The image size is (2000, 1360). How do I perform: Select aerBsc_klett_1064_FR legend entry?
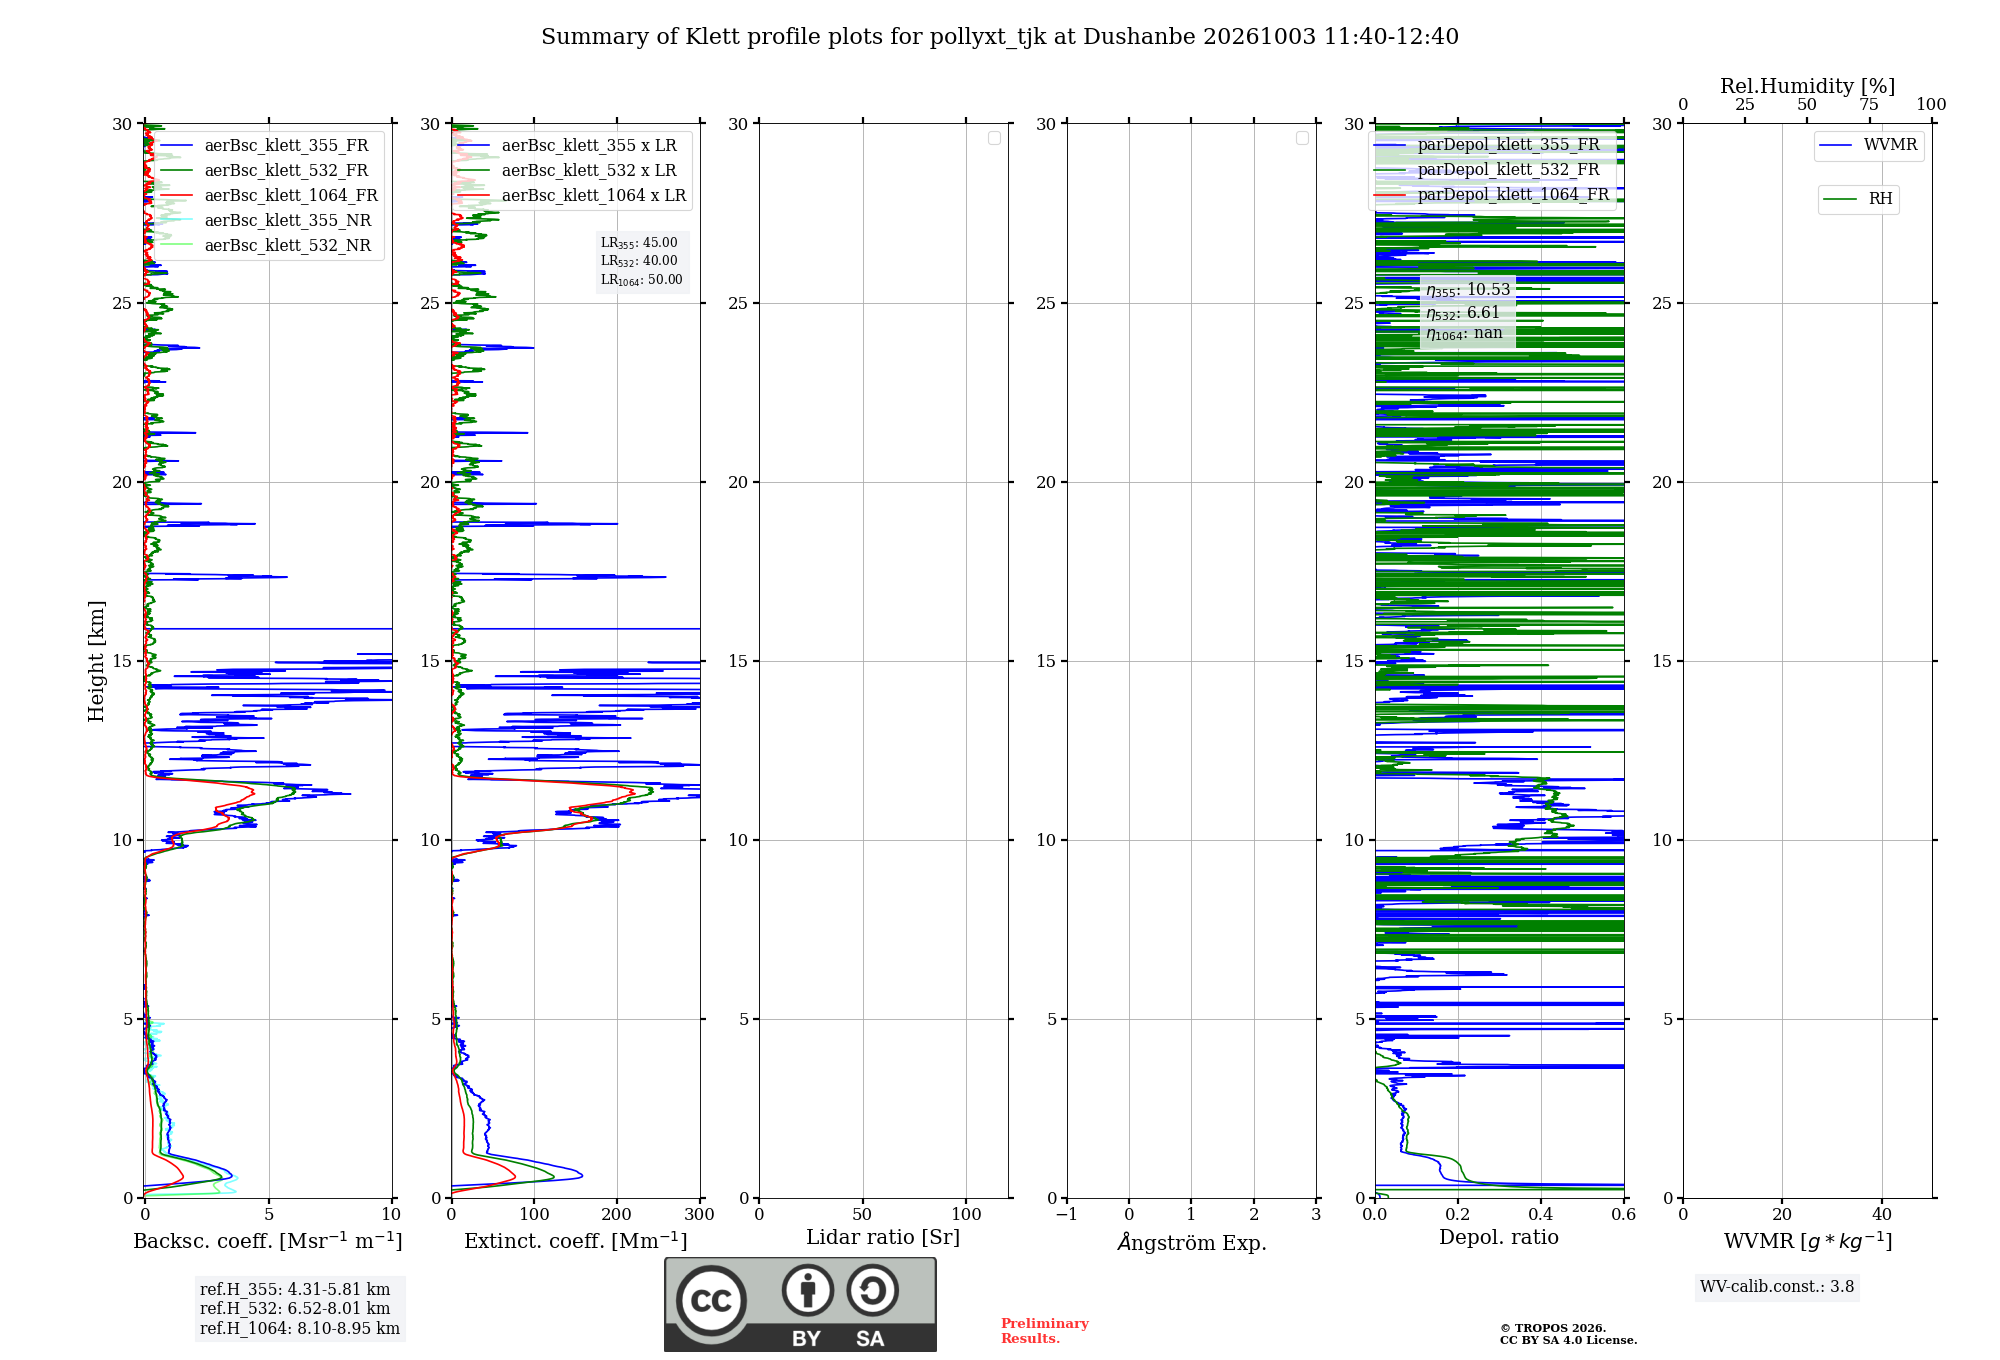[x=269, y=195]
